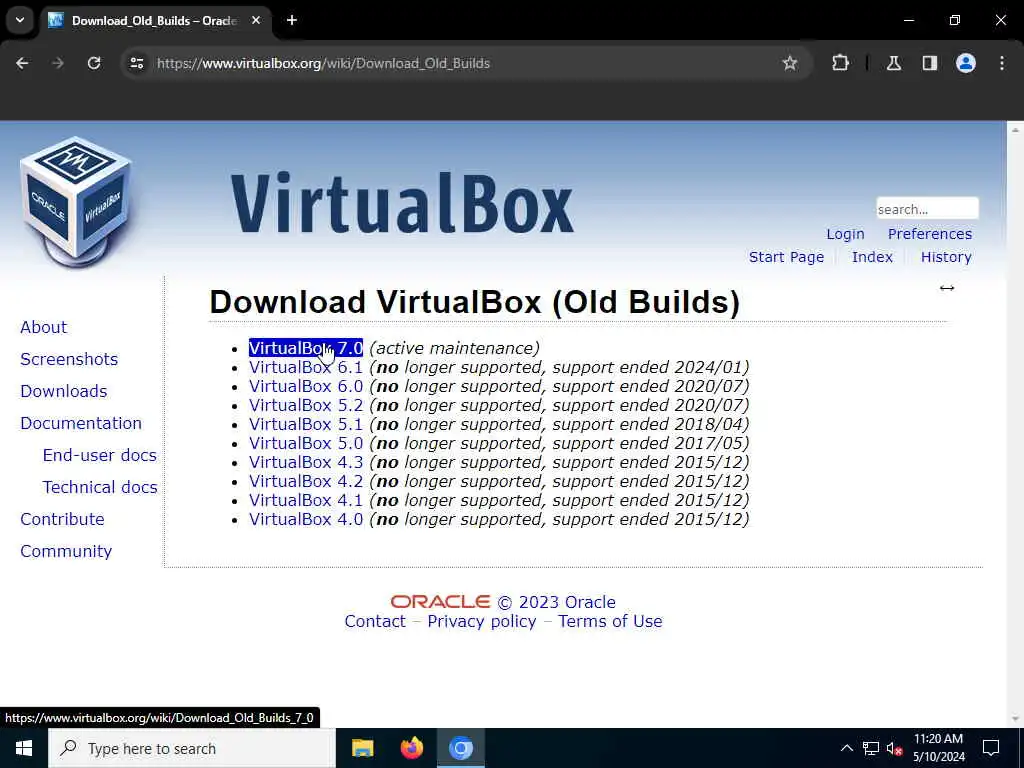Image resolution: width=1024 pixels, height=768 pixels.
Task: Click the muted volume tray icon
Action: click(x=895, y=748)
